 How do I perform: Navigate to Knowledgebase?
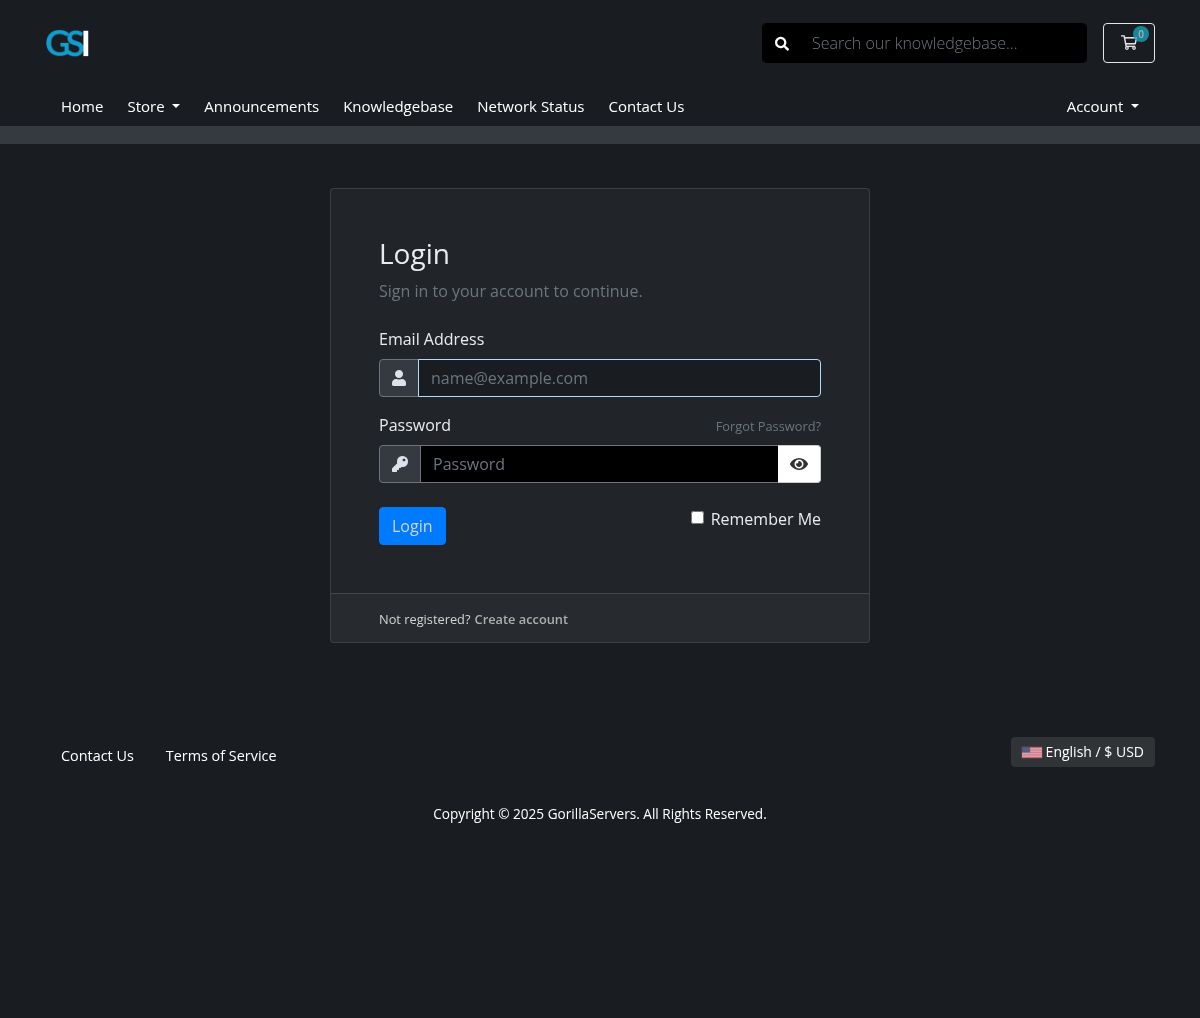coord(398,107)
